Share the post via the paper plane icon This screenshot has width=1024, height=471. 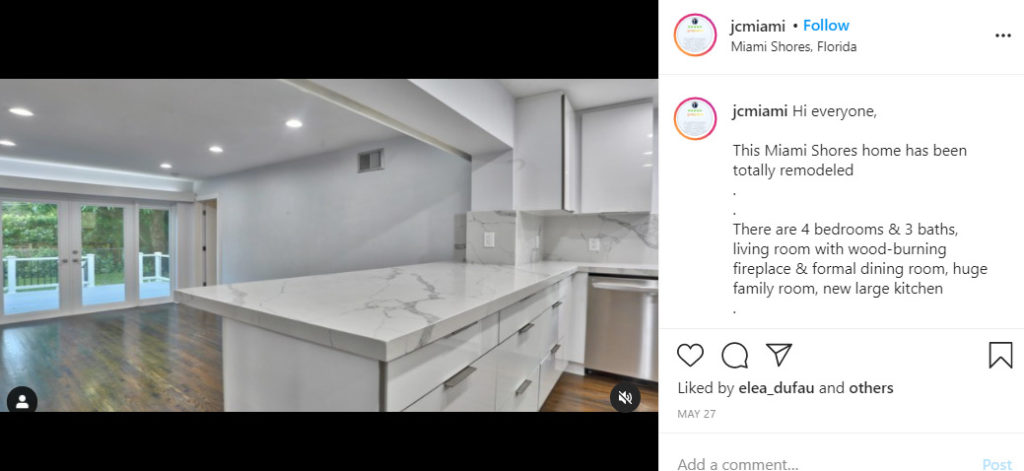[778, 355]
